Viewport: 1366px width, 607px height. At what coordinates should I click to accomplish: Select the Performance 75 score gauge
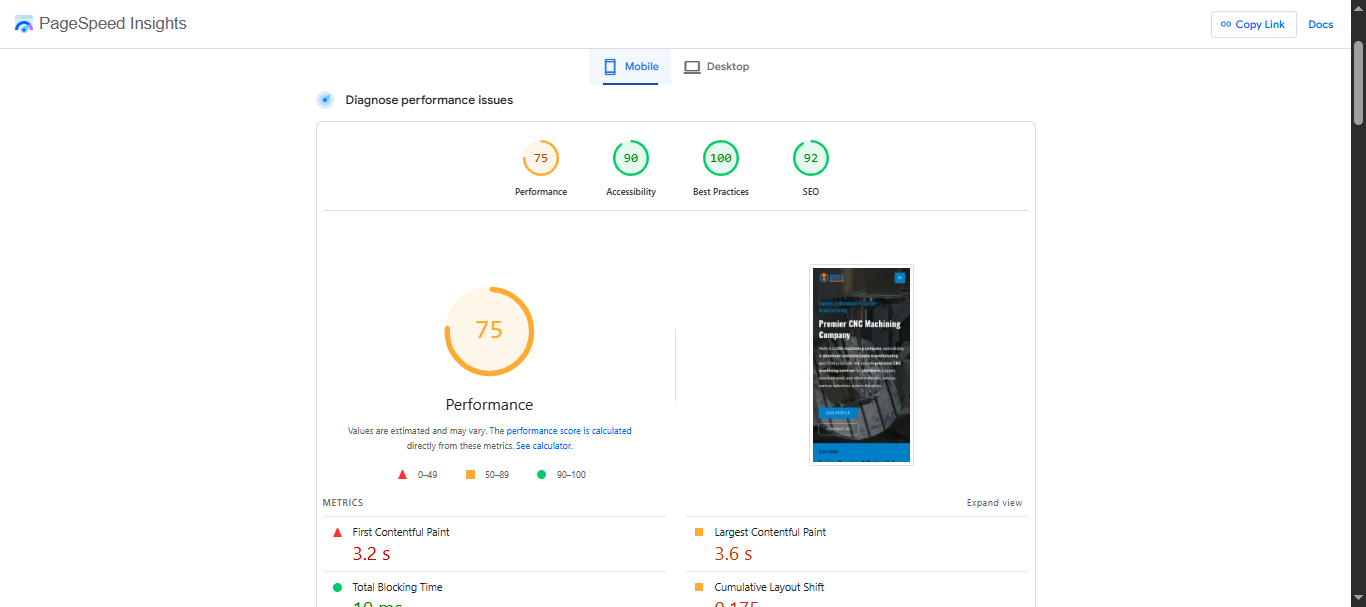pos(541,158)
